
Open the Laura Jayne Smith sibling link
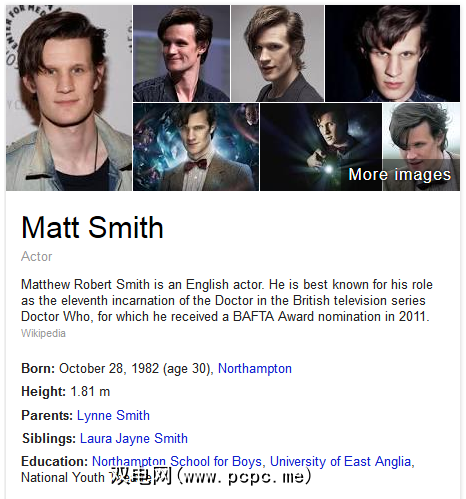coord(134,438)
